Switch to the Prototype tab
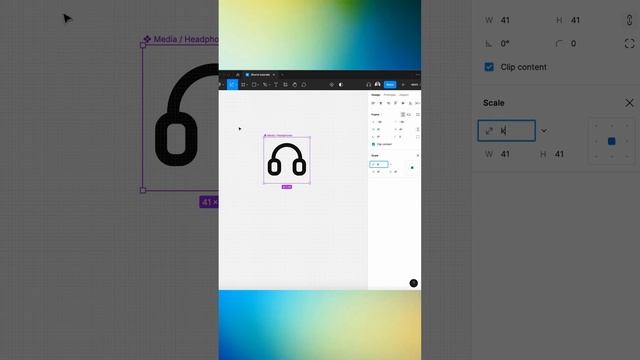This screenshot has height=360, width=640. [x=390, y=95]
